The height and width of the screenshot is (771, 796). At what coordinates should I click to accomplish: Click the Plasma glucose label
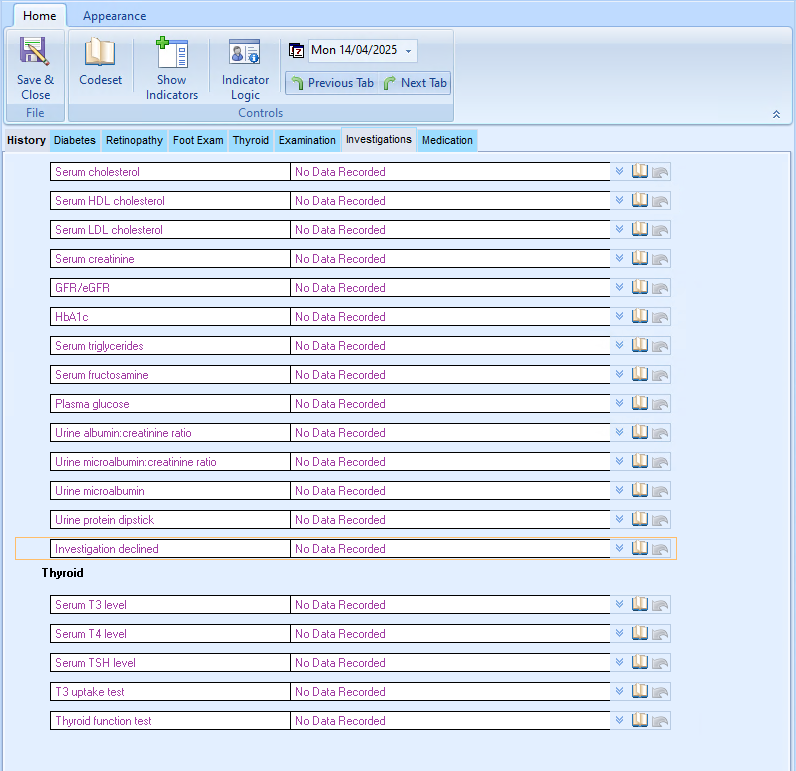click(92, 404)
